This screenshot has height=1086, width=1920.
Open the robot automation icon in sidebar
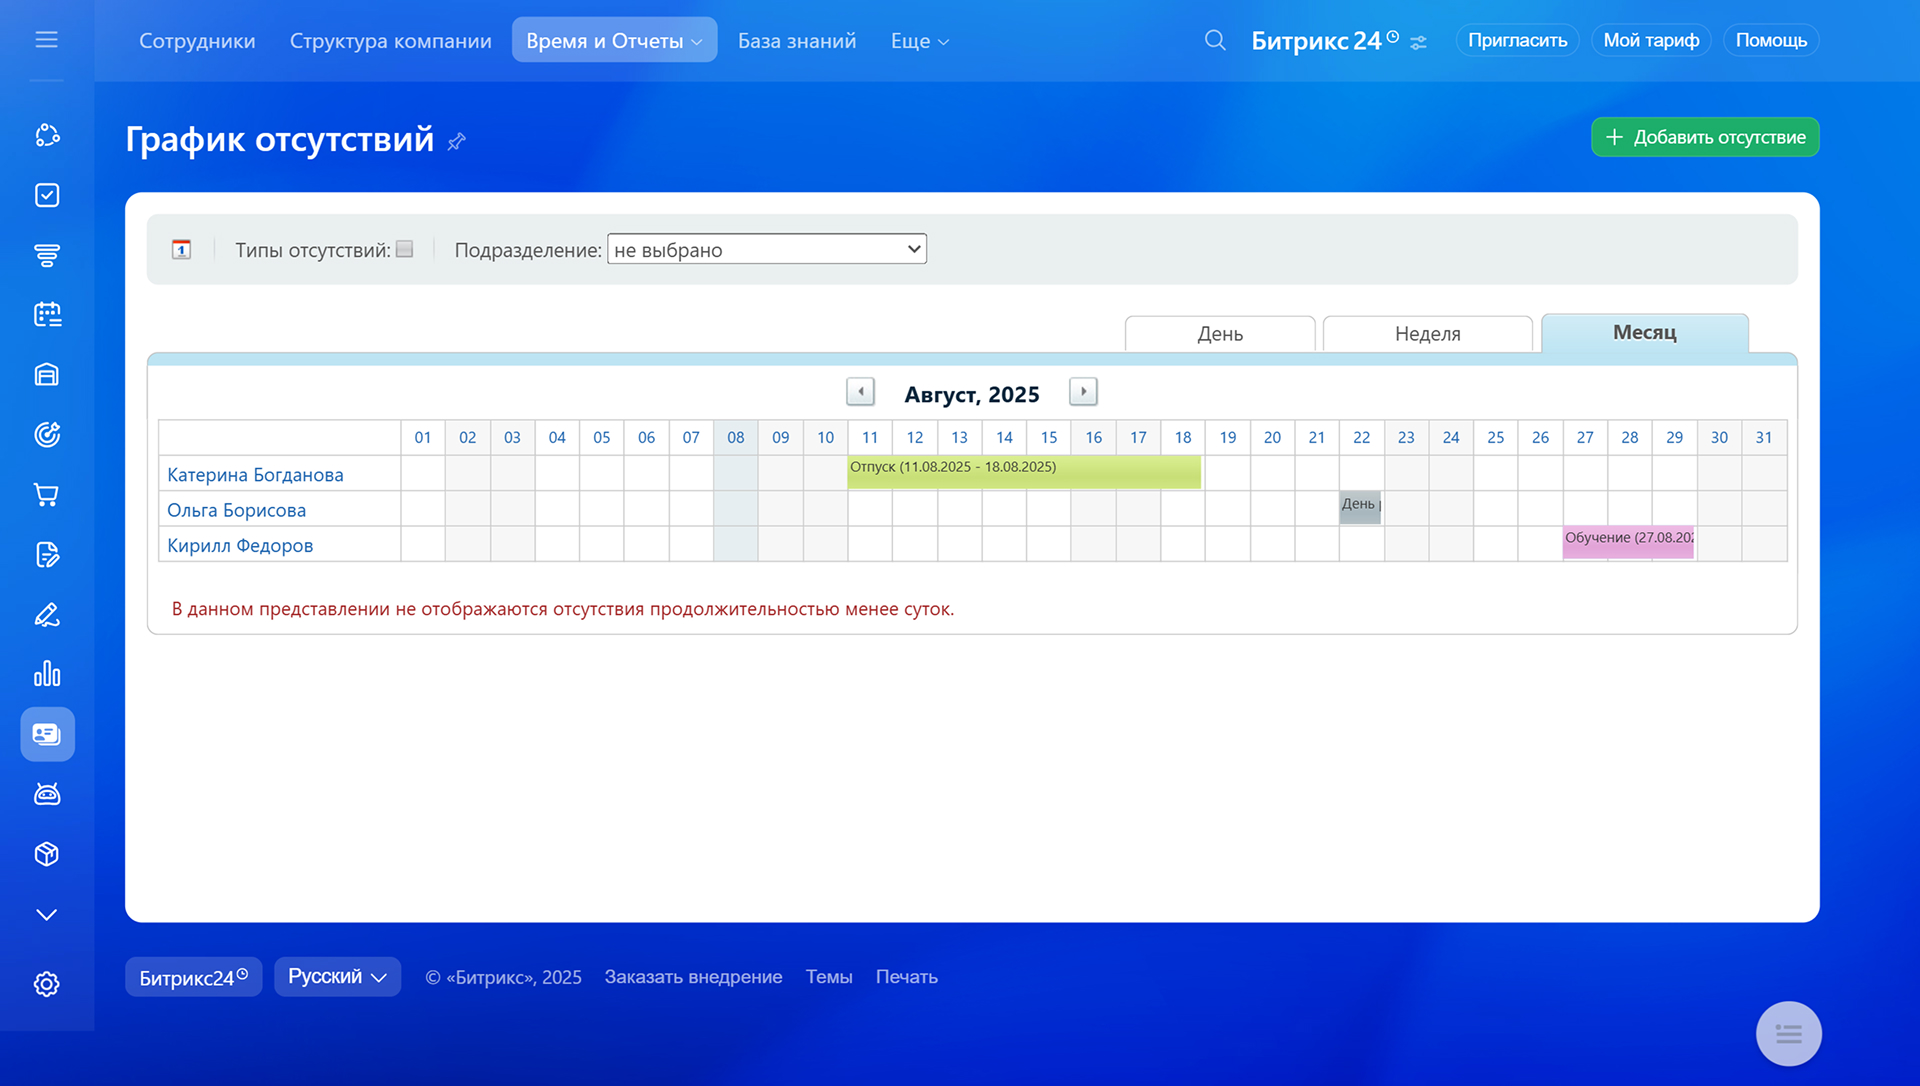coord(47,794)
